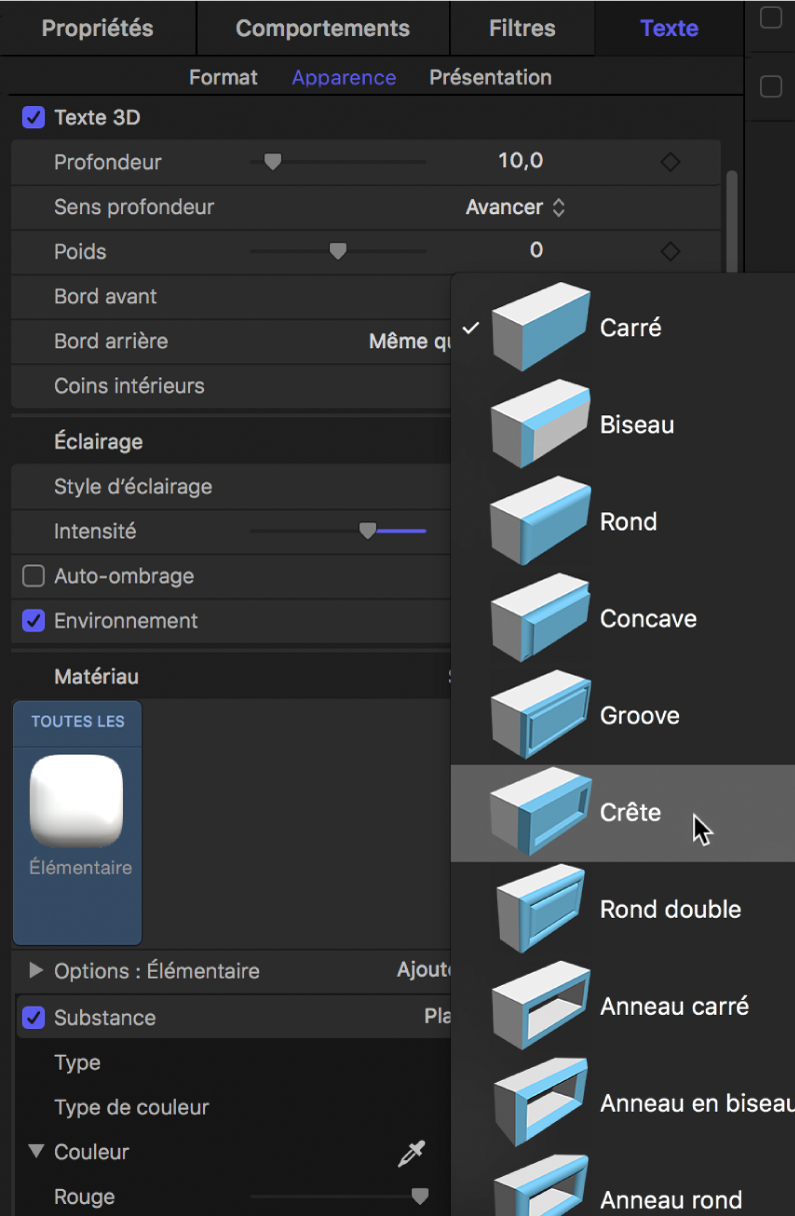Click the Profondeur keyframe diamond
The image size is (795, 1216).
[669, 161]
